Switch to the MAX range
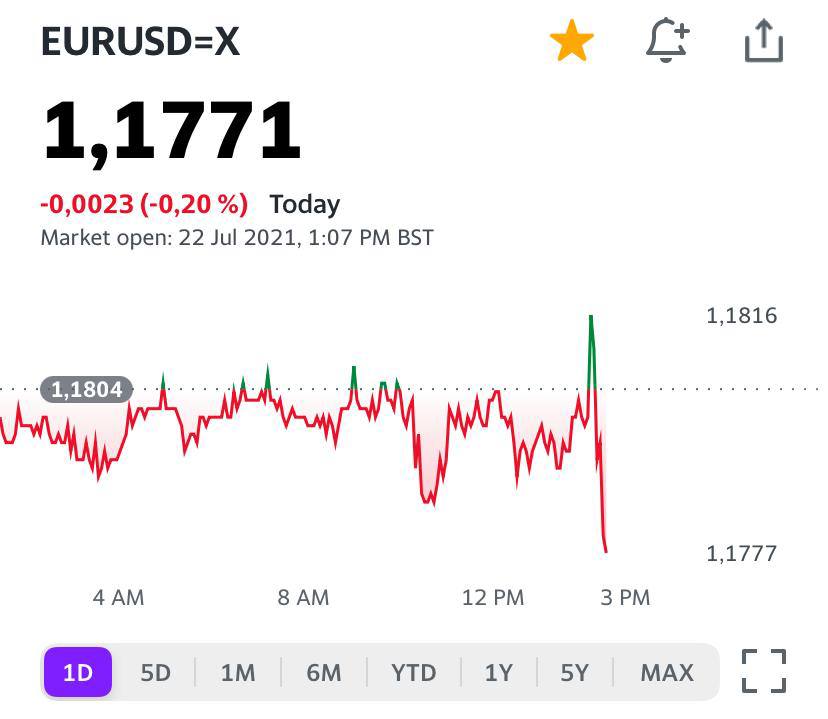Screen dimensions: 828x719 [x=667, y=672]
